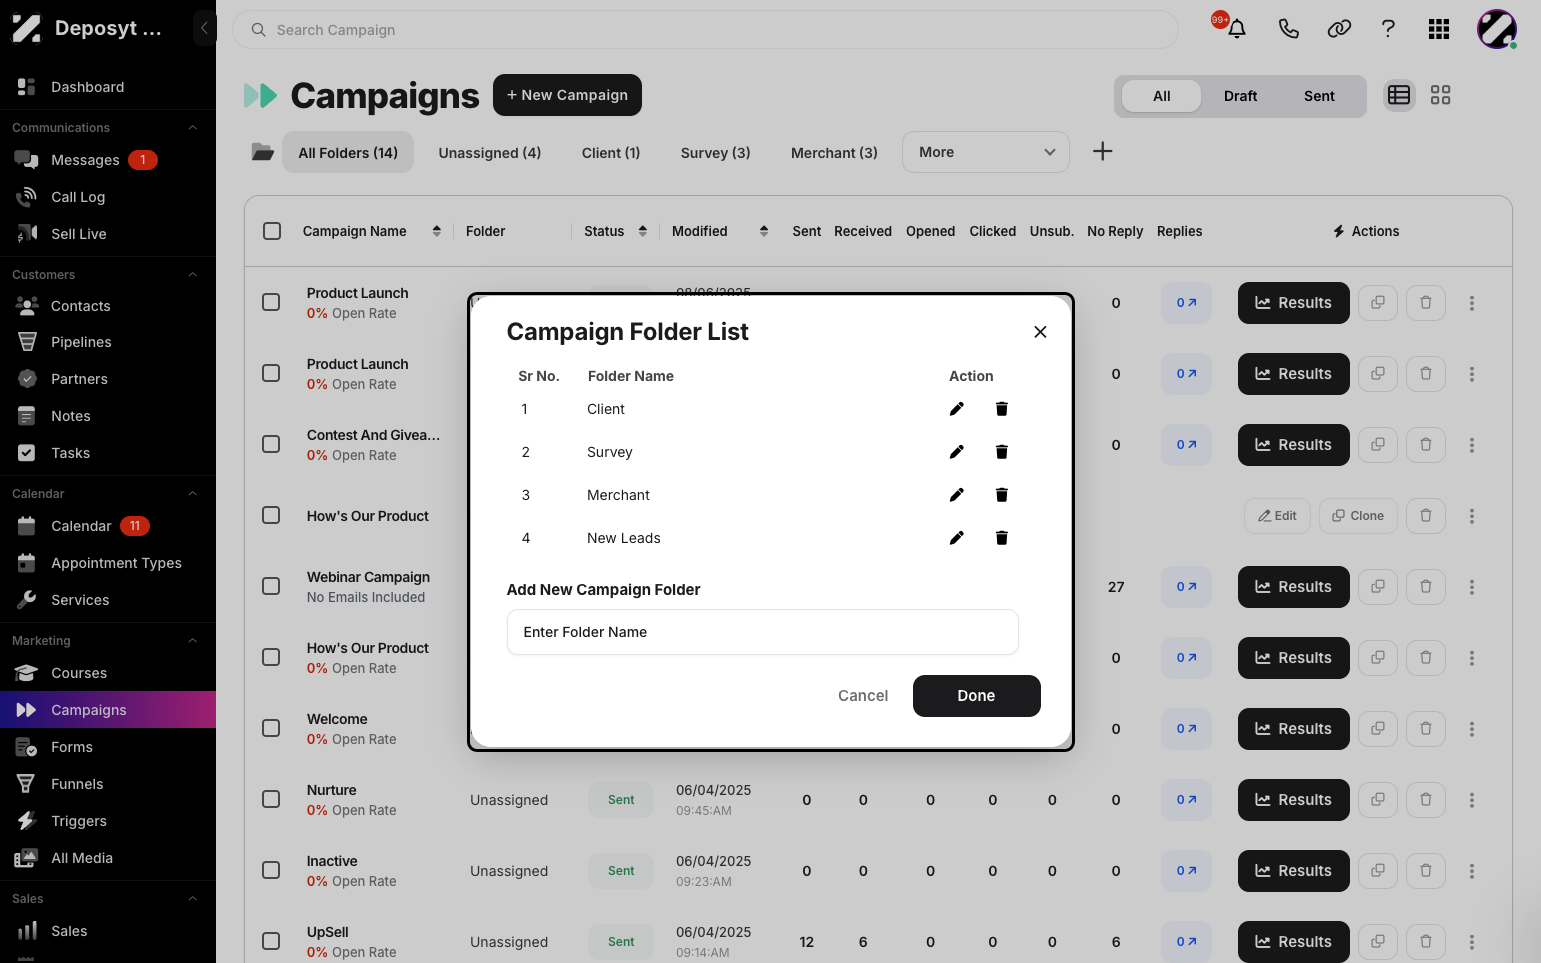
Task: Collapse the sidebar with the arrow
Action: (204, 28)
